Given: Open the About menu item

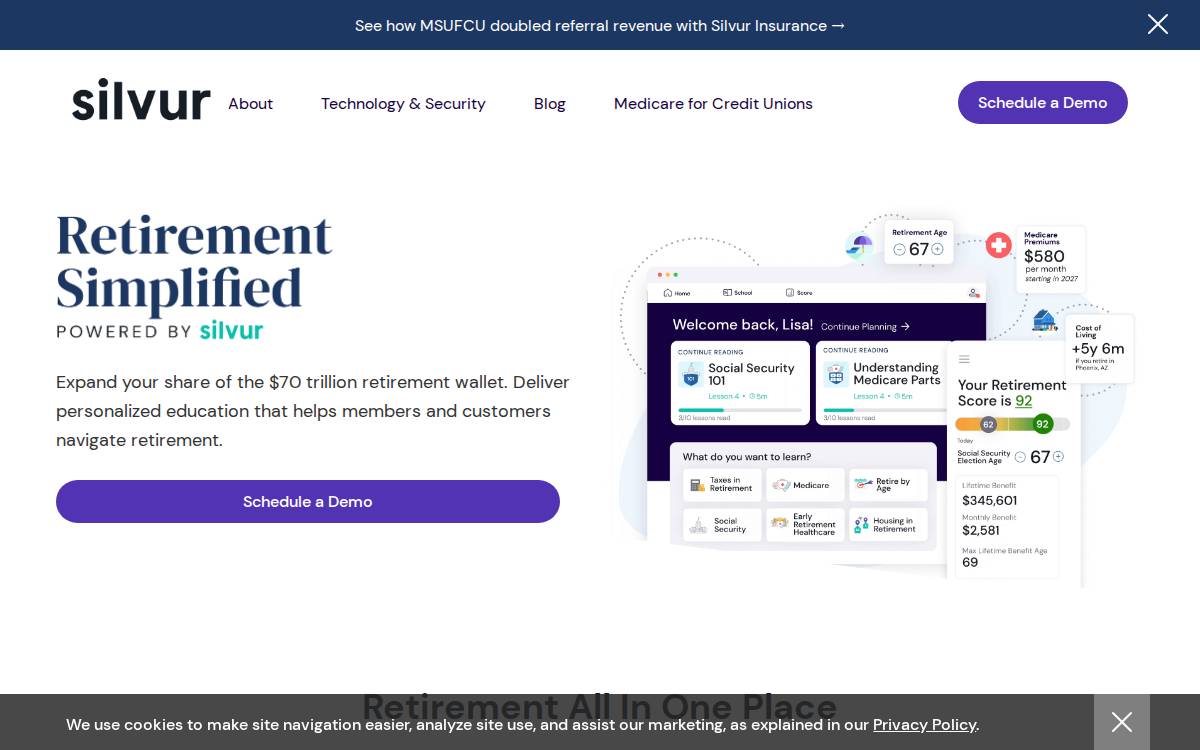Looking at the screenshot, I should tap(250, 103).
